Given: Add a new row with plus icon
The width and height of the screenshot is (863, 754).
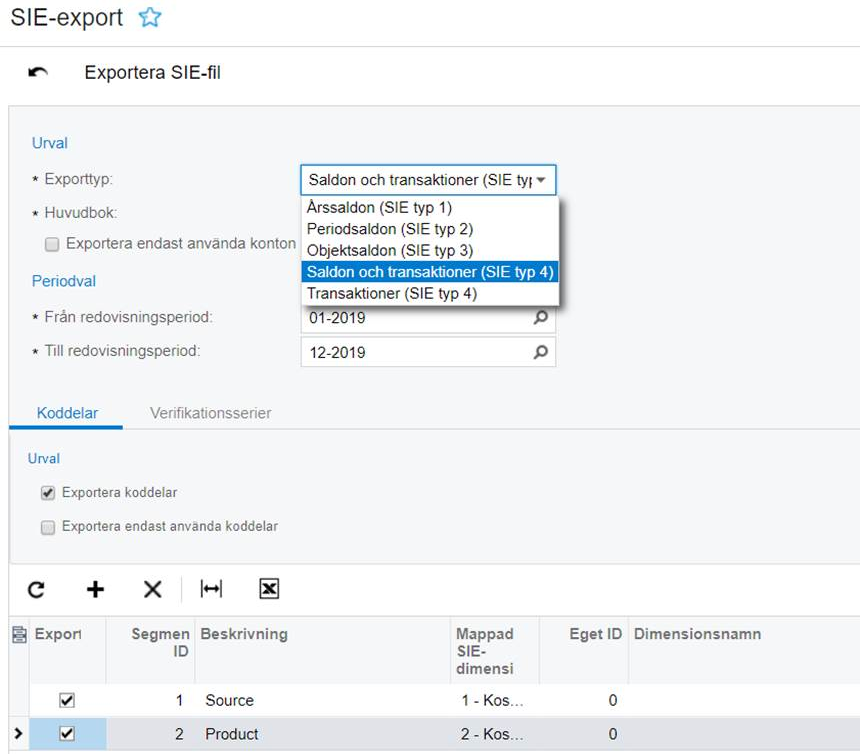Looking at the screenshot, I should pos(95,590).
